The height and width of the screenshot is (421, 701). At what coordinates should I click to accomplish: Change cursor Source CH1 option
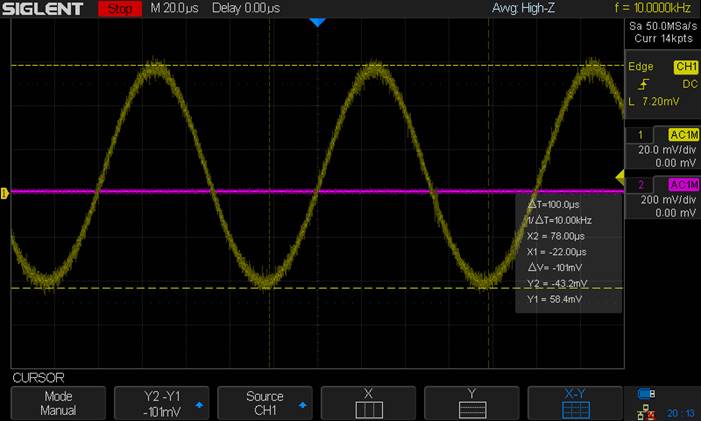[x=264, y=403]
